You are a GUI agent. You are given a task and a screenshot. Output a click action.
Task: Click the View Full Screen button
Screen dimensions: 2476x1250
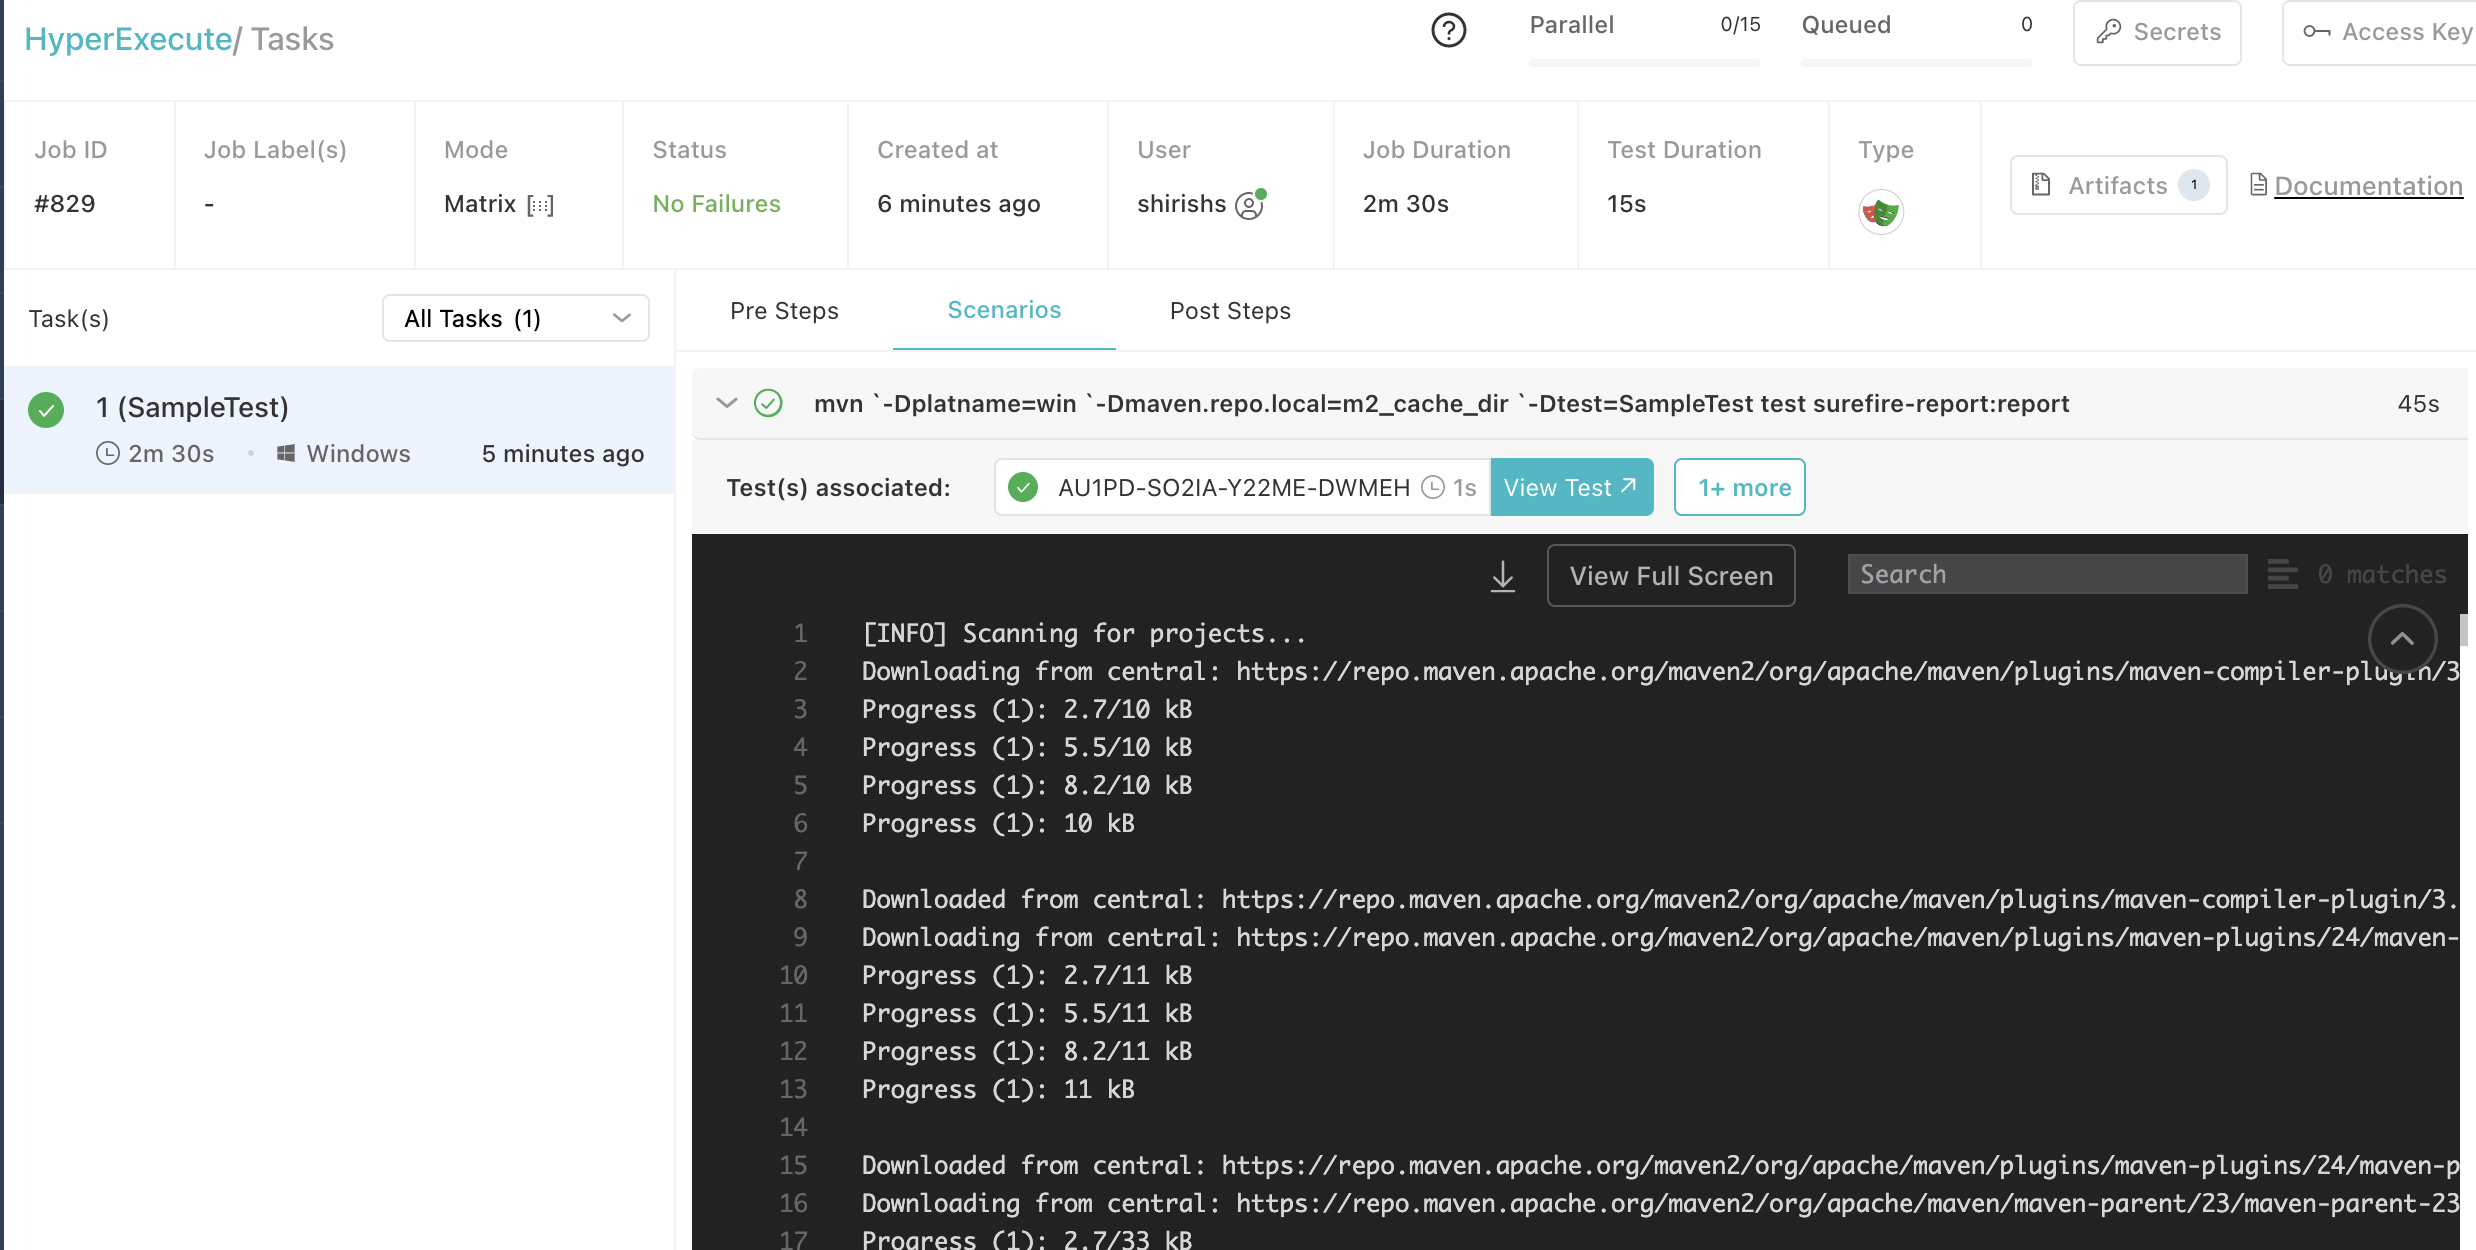1670,576
